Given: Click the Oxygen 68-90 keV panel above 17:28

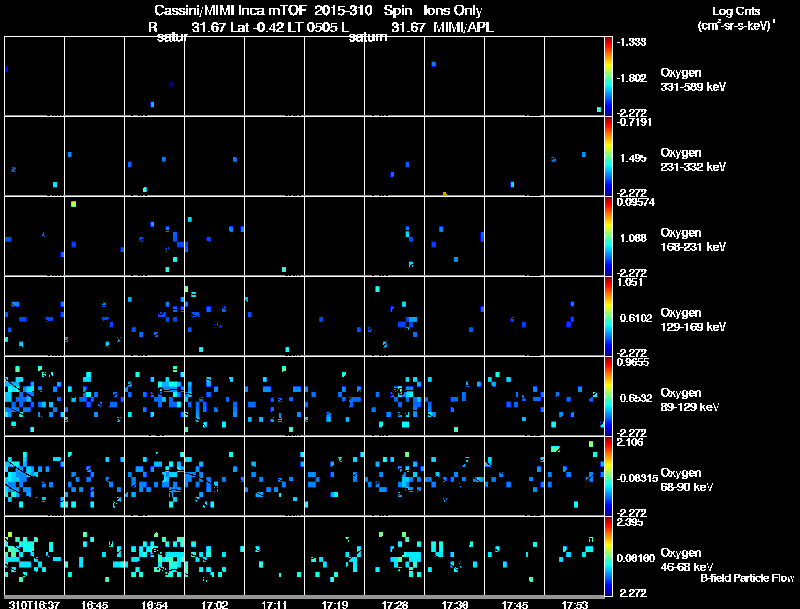Looking at the screenshot, I should point(394,476).
